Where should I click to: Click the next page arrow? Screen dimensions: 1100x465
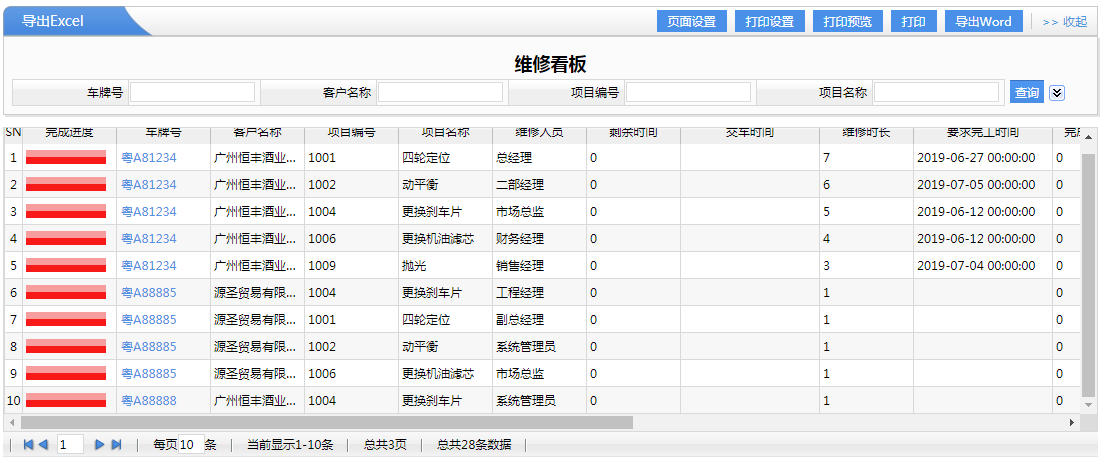pos(99,444)
